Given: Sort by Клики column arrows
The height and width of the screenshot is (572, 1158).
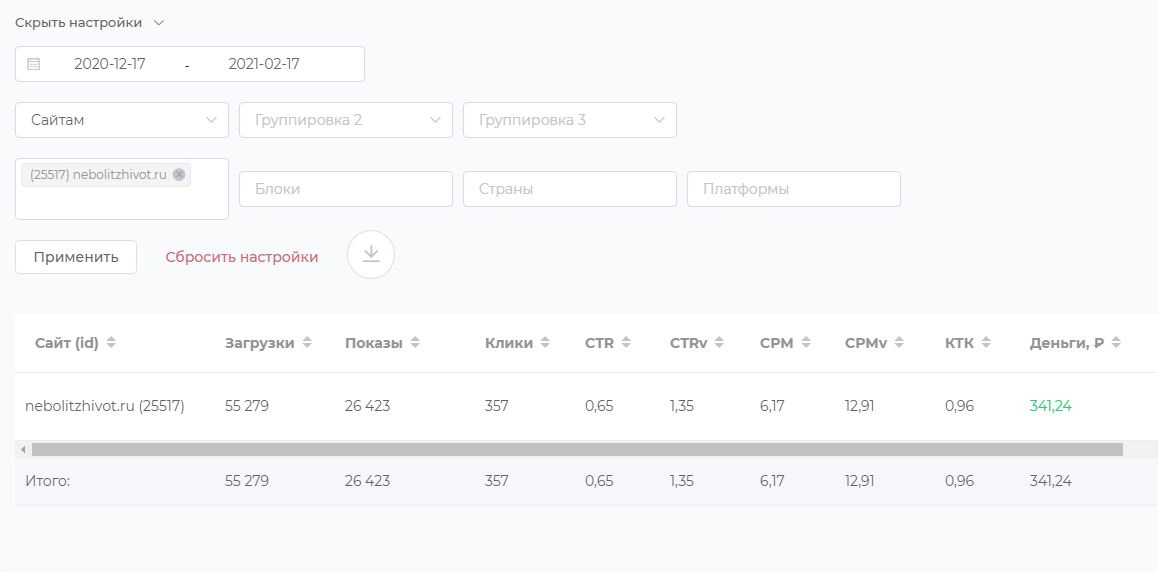Looking at the screenshot, I should click(545, 343).
